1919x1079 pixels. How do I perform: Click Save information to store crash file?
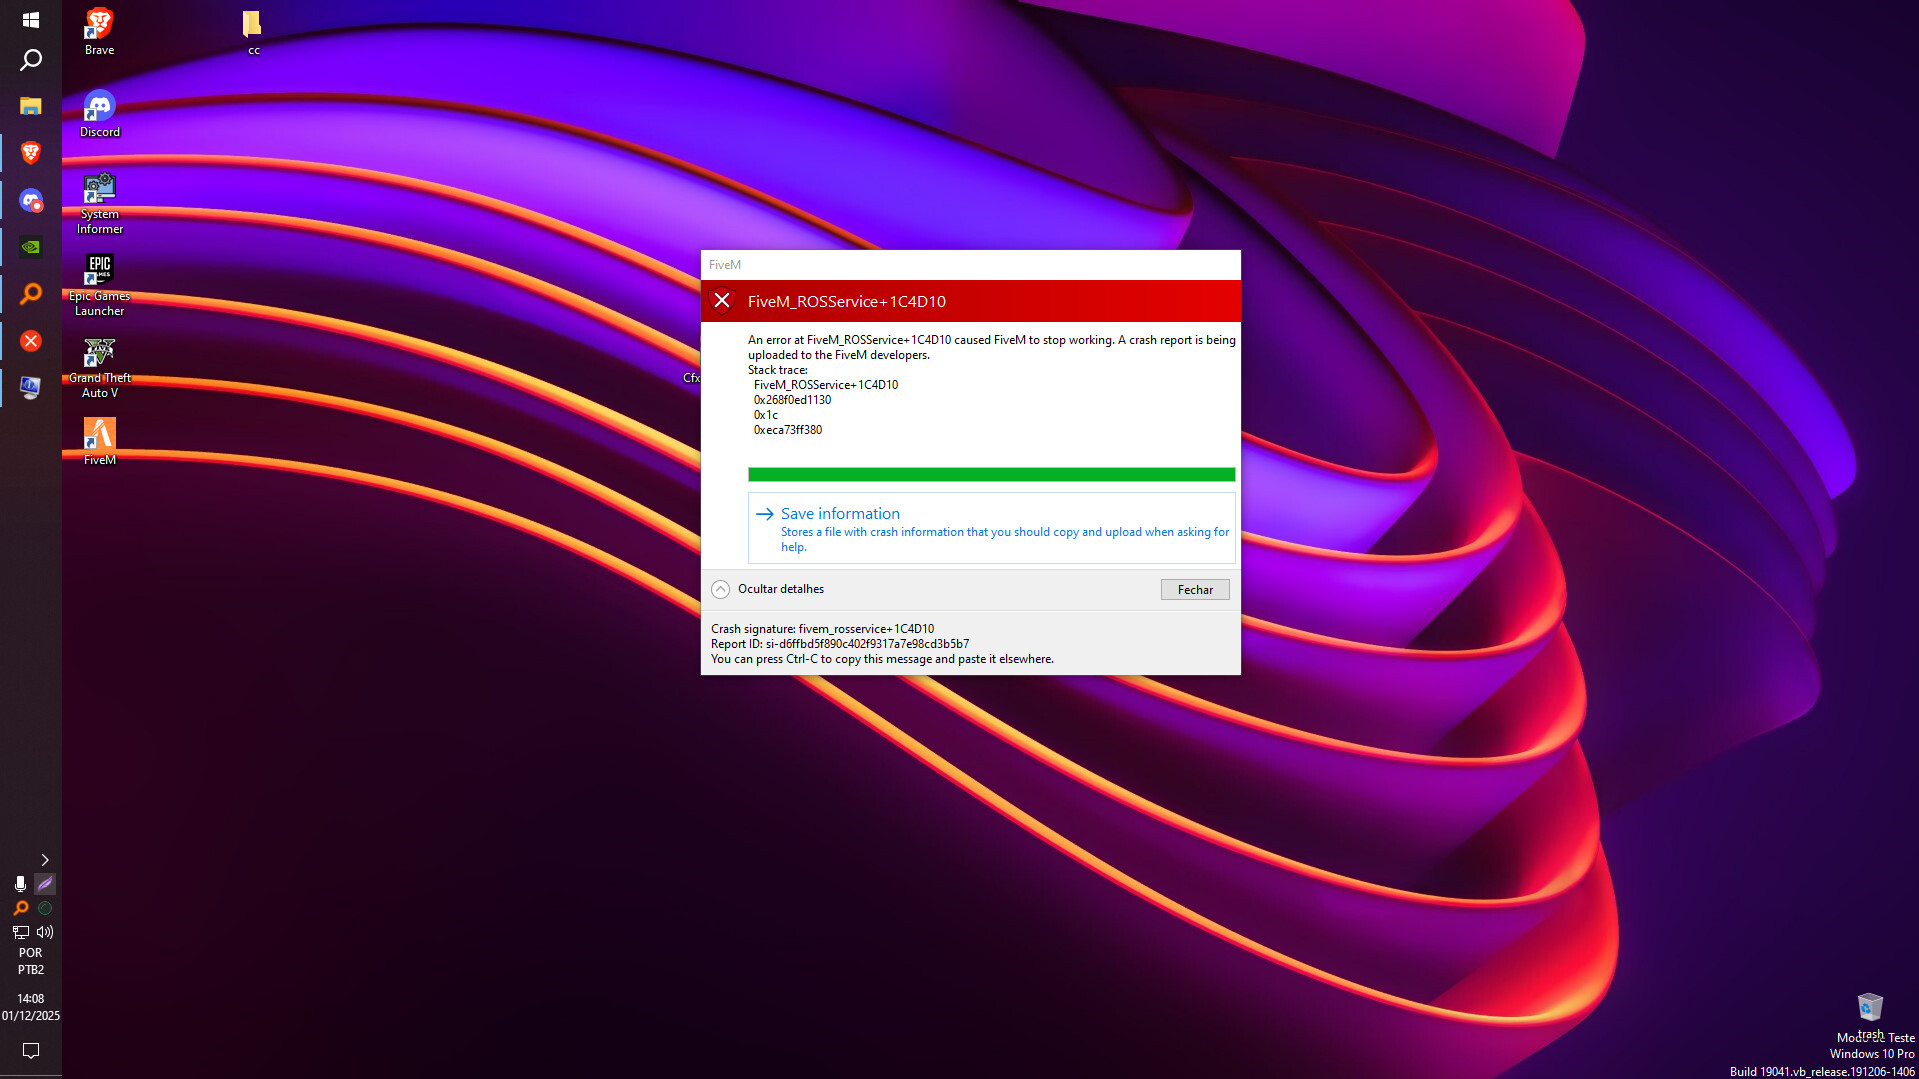click(991, 528)
